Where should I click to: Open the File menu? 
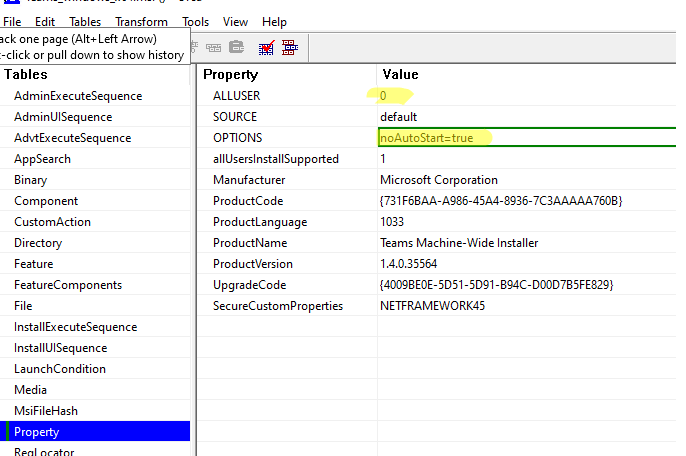[x=12, y=21]
